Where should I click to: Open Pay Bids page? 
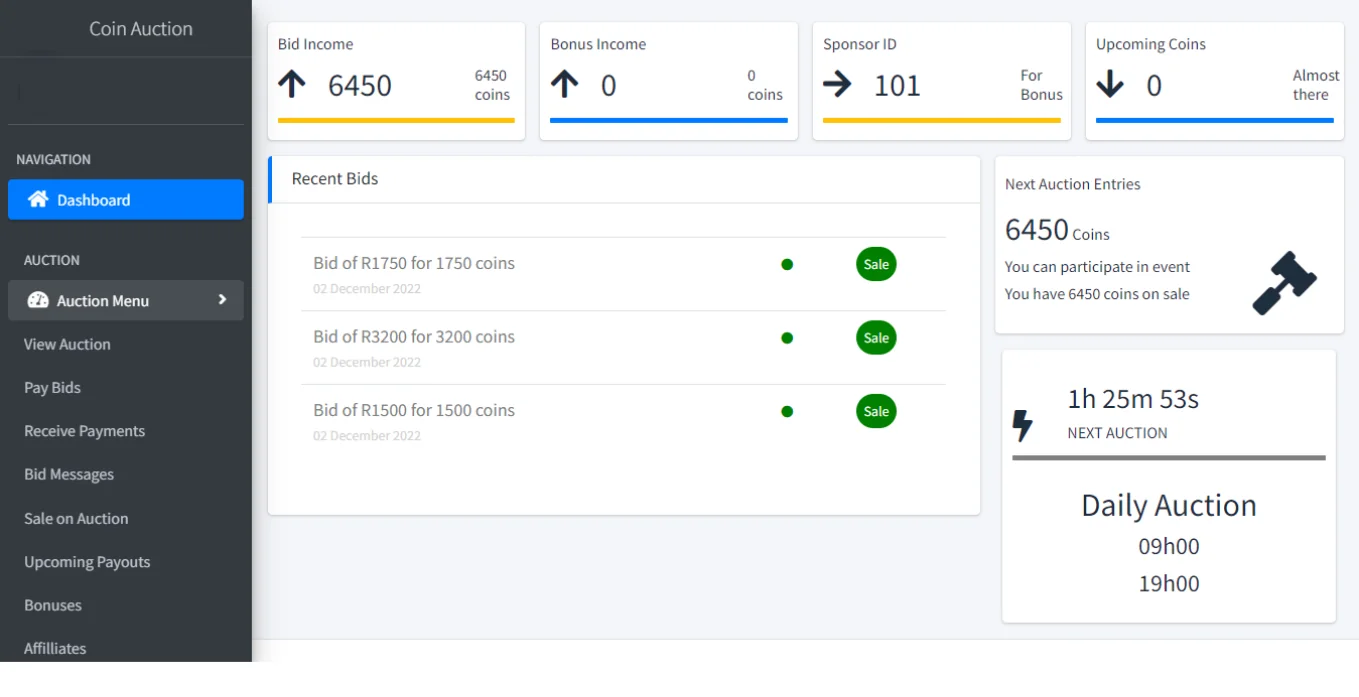[x=52, y=387]
